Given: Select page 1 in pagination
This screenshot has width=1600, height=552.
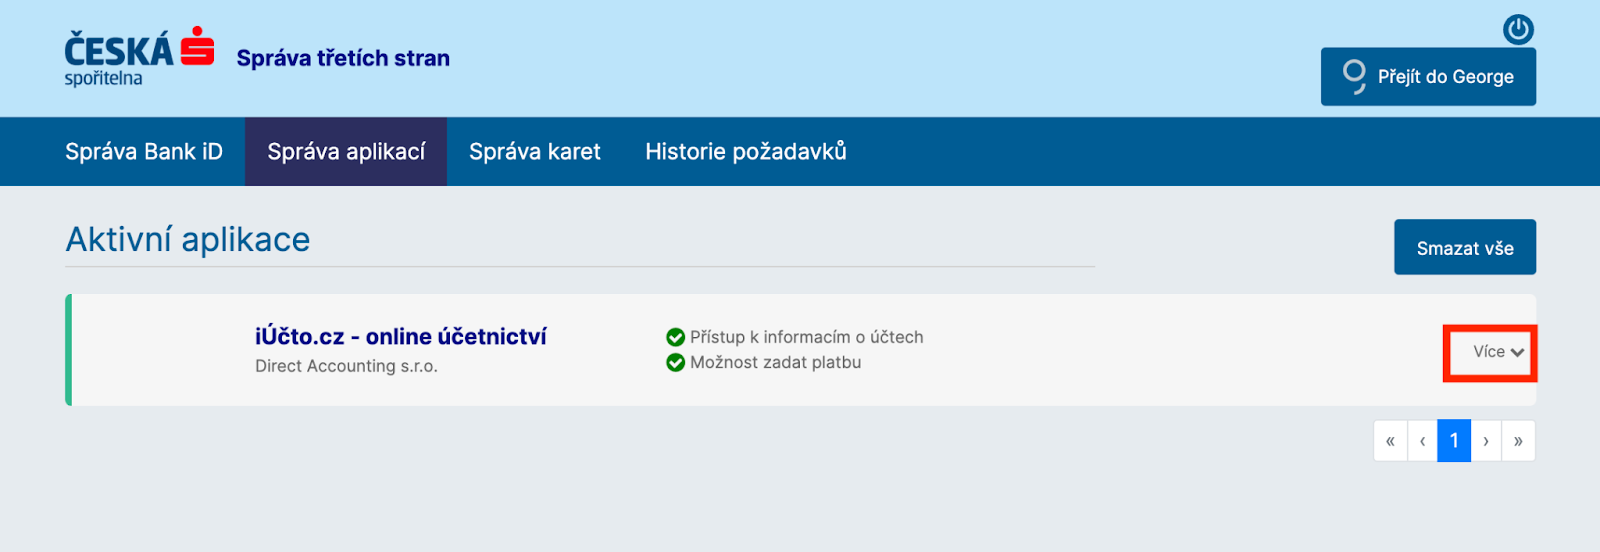Looking at the screenshot, I should (1454, 441).
